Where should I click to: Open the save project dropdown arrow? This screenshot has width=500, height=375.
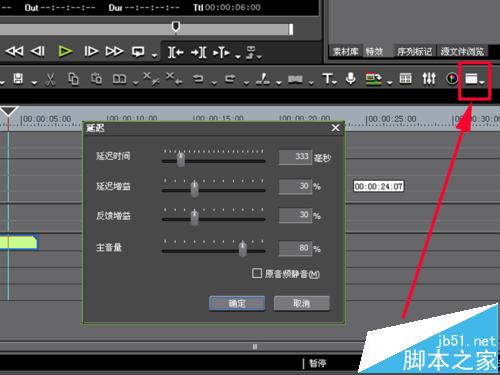(34, 82)
